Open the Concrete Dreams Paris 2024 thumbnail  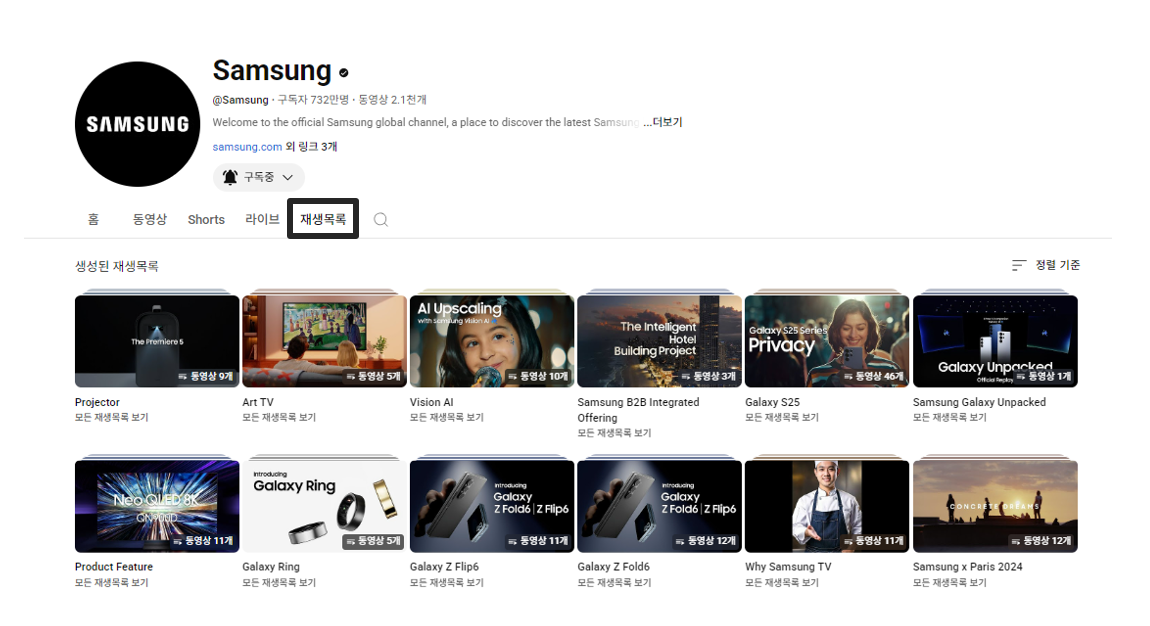click(995, 506)
